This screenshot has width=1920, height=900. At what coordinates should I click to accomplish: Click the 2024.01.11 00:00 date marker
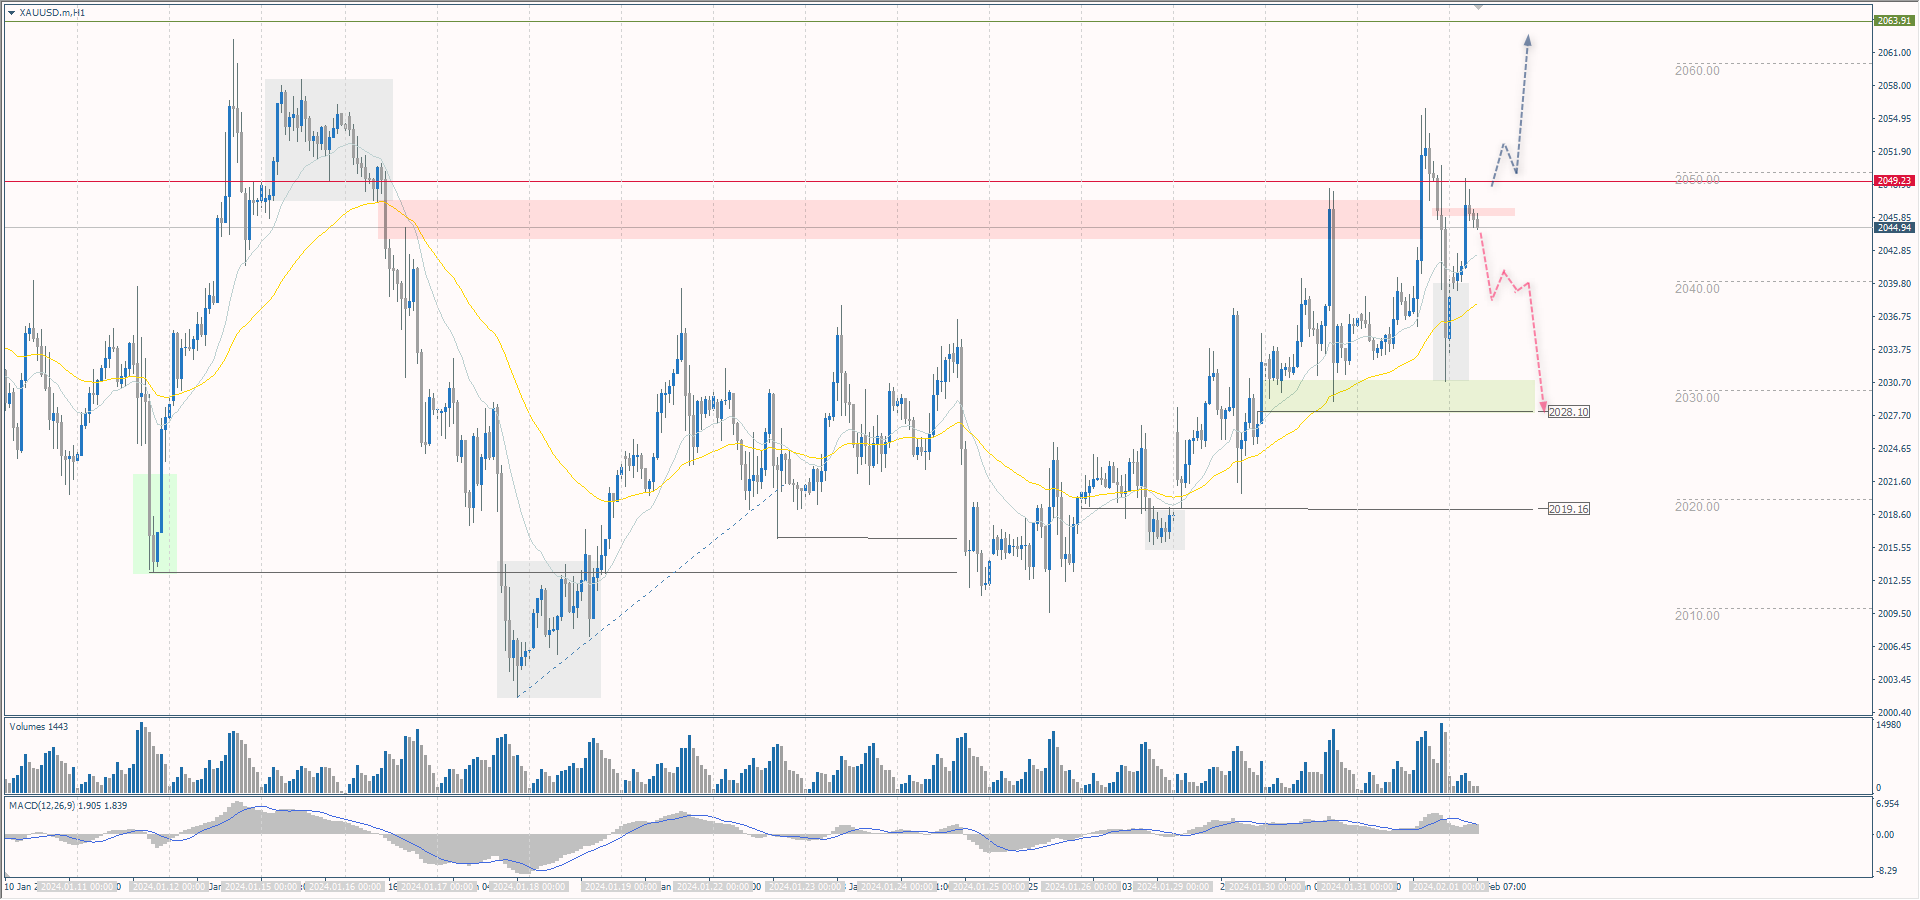click(x=78, y=887)
